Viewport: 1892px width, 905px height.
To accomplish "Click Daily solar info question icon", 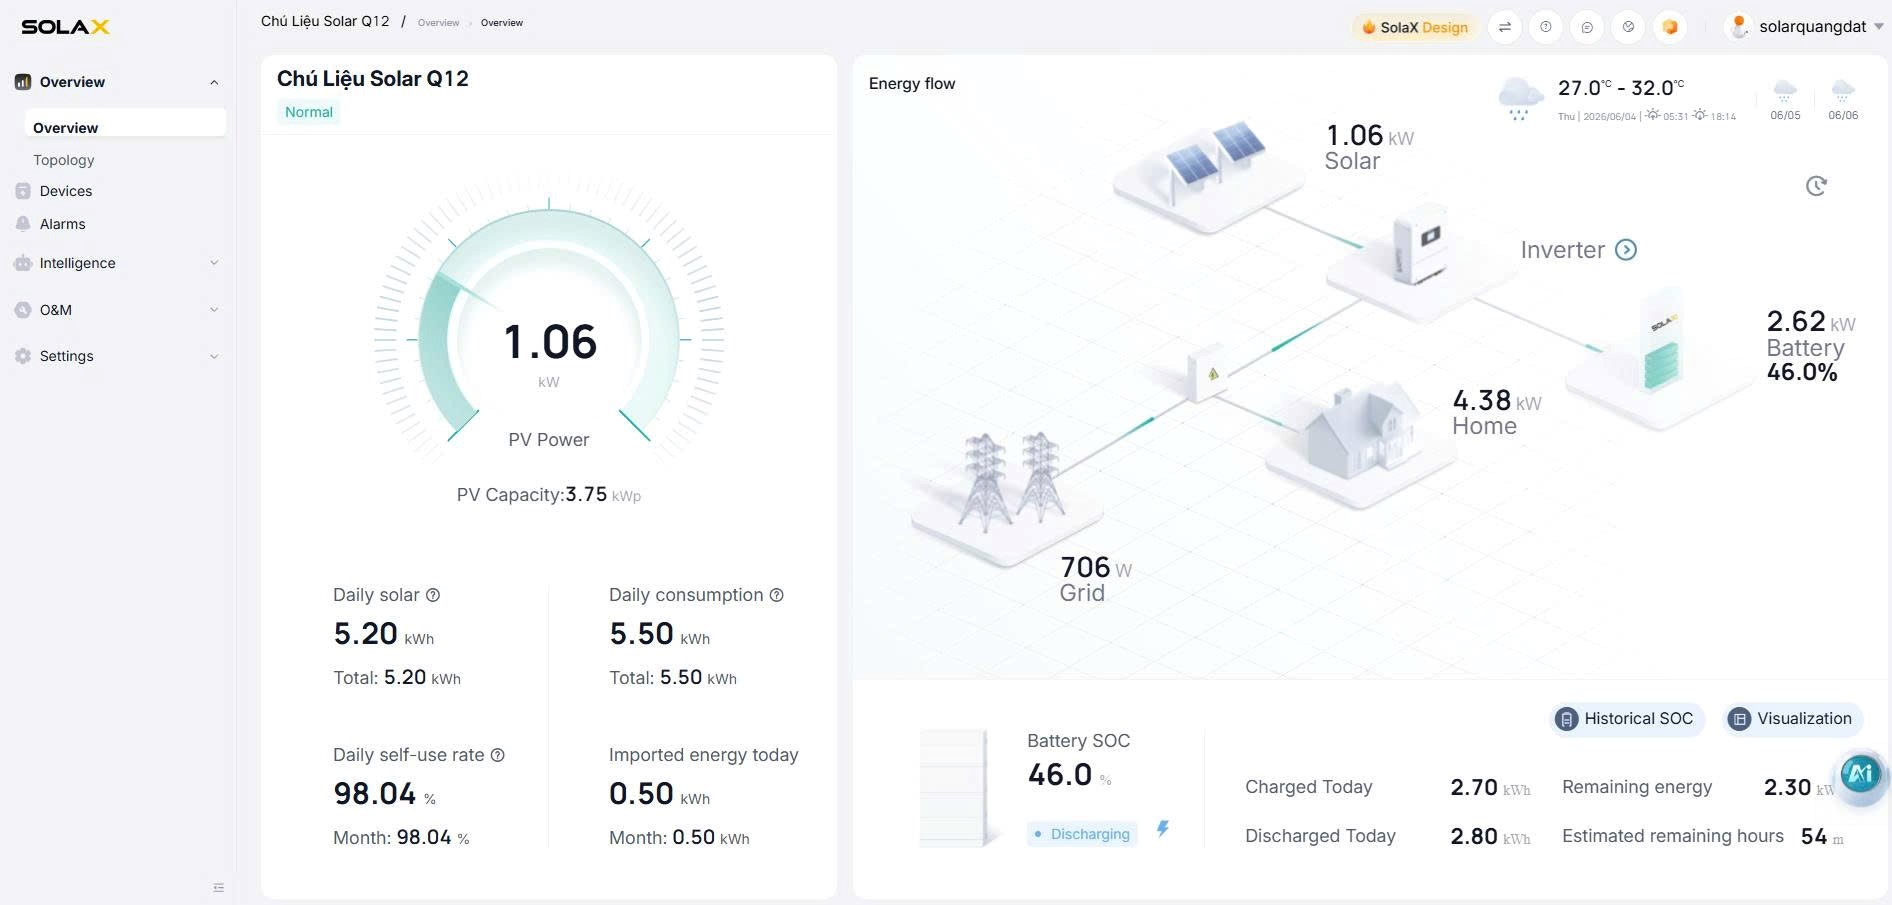I will pos(433,595).
